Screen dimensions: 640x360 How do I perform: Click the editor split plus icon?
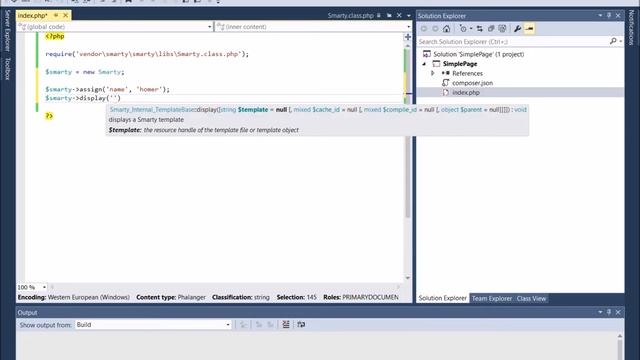click(408, 37)
